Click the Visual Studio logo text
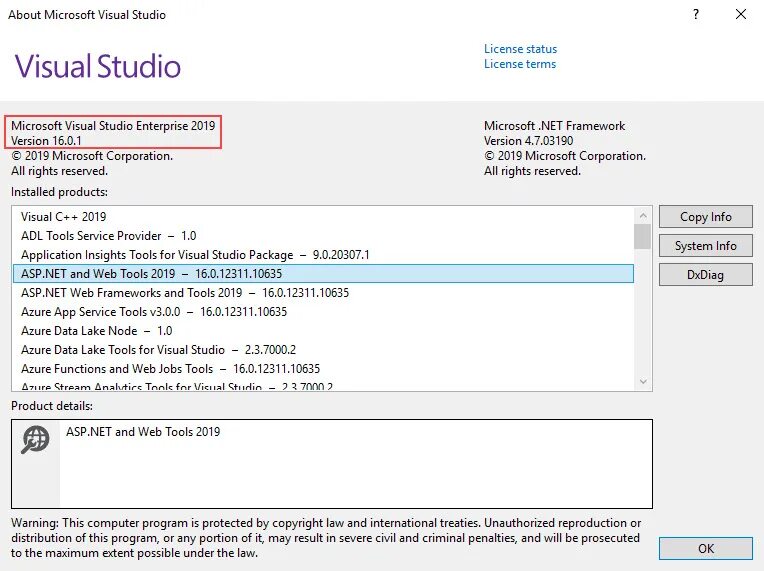The width and height of the screenshot is (764, 571). [x=98, y=66]
